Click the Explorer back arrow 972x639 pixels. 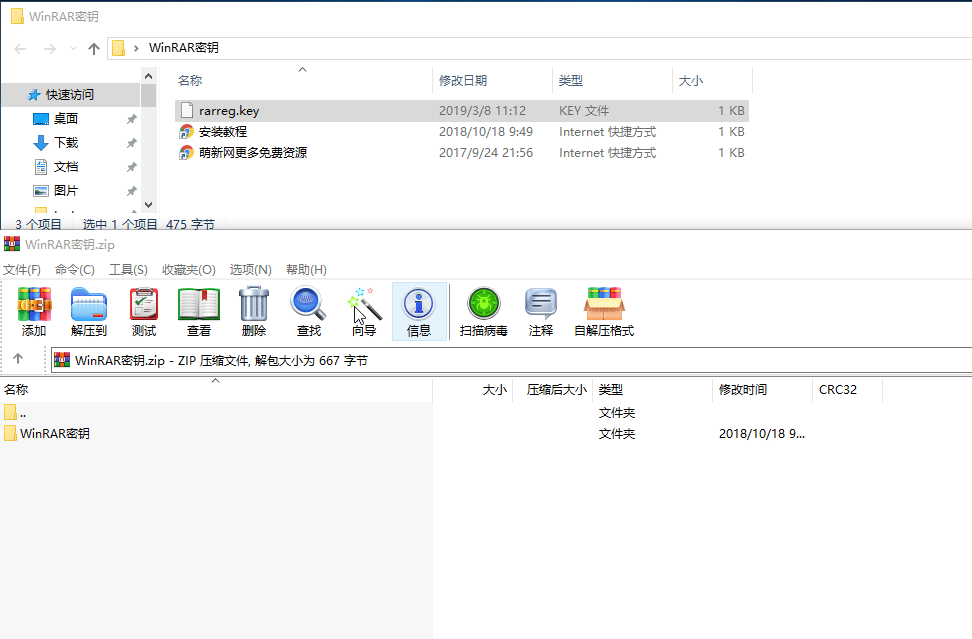tap(20, 48)
